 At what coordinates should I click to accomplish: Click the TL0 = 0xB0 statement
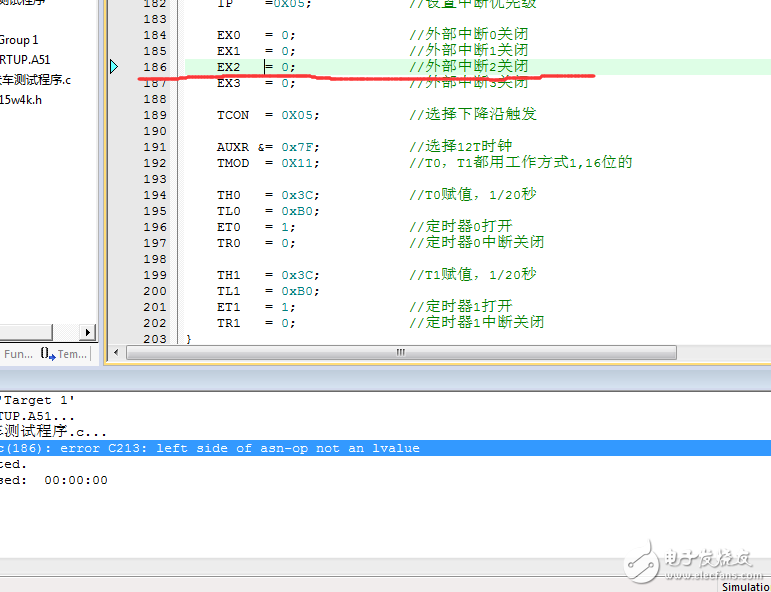pos(268,211)
